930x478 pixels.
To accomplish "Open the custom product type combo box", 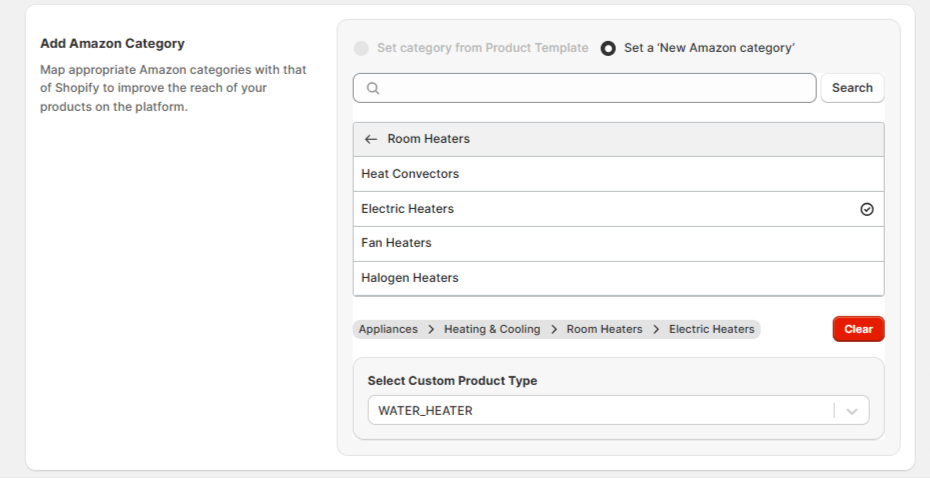I will click(x=619, y=410).
